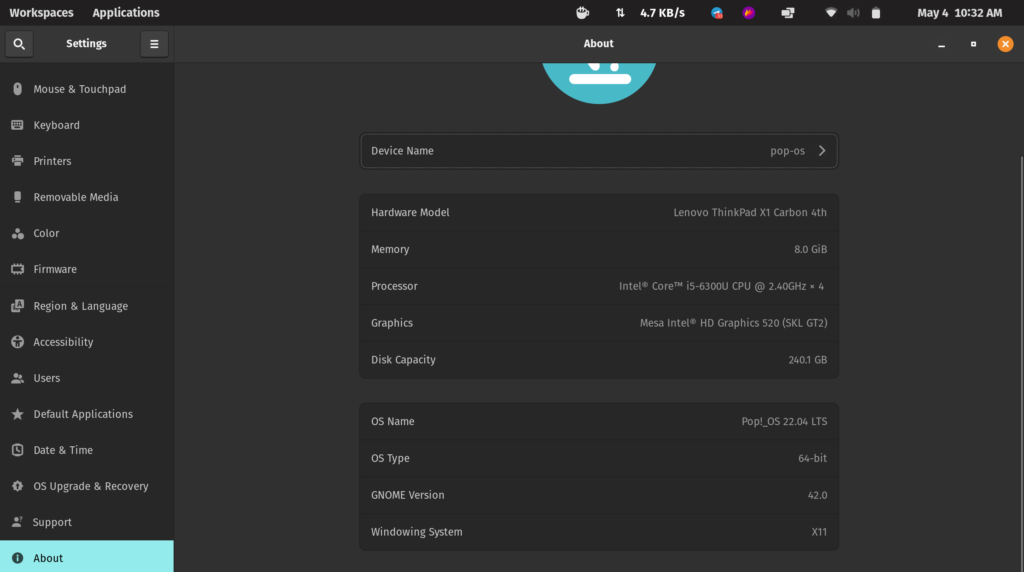Select Removable Media panel
This screenshot has height=572, width=1024.
[87, 197]
